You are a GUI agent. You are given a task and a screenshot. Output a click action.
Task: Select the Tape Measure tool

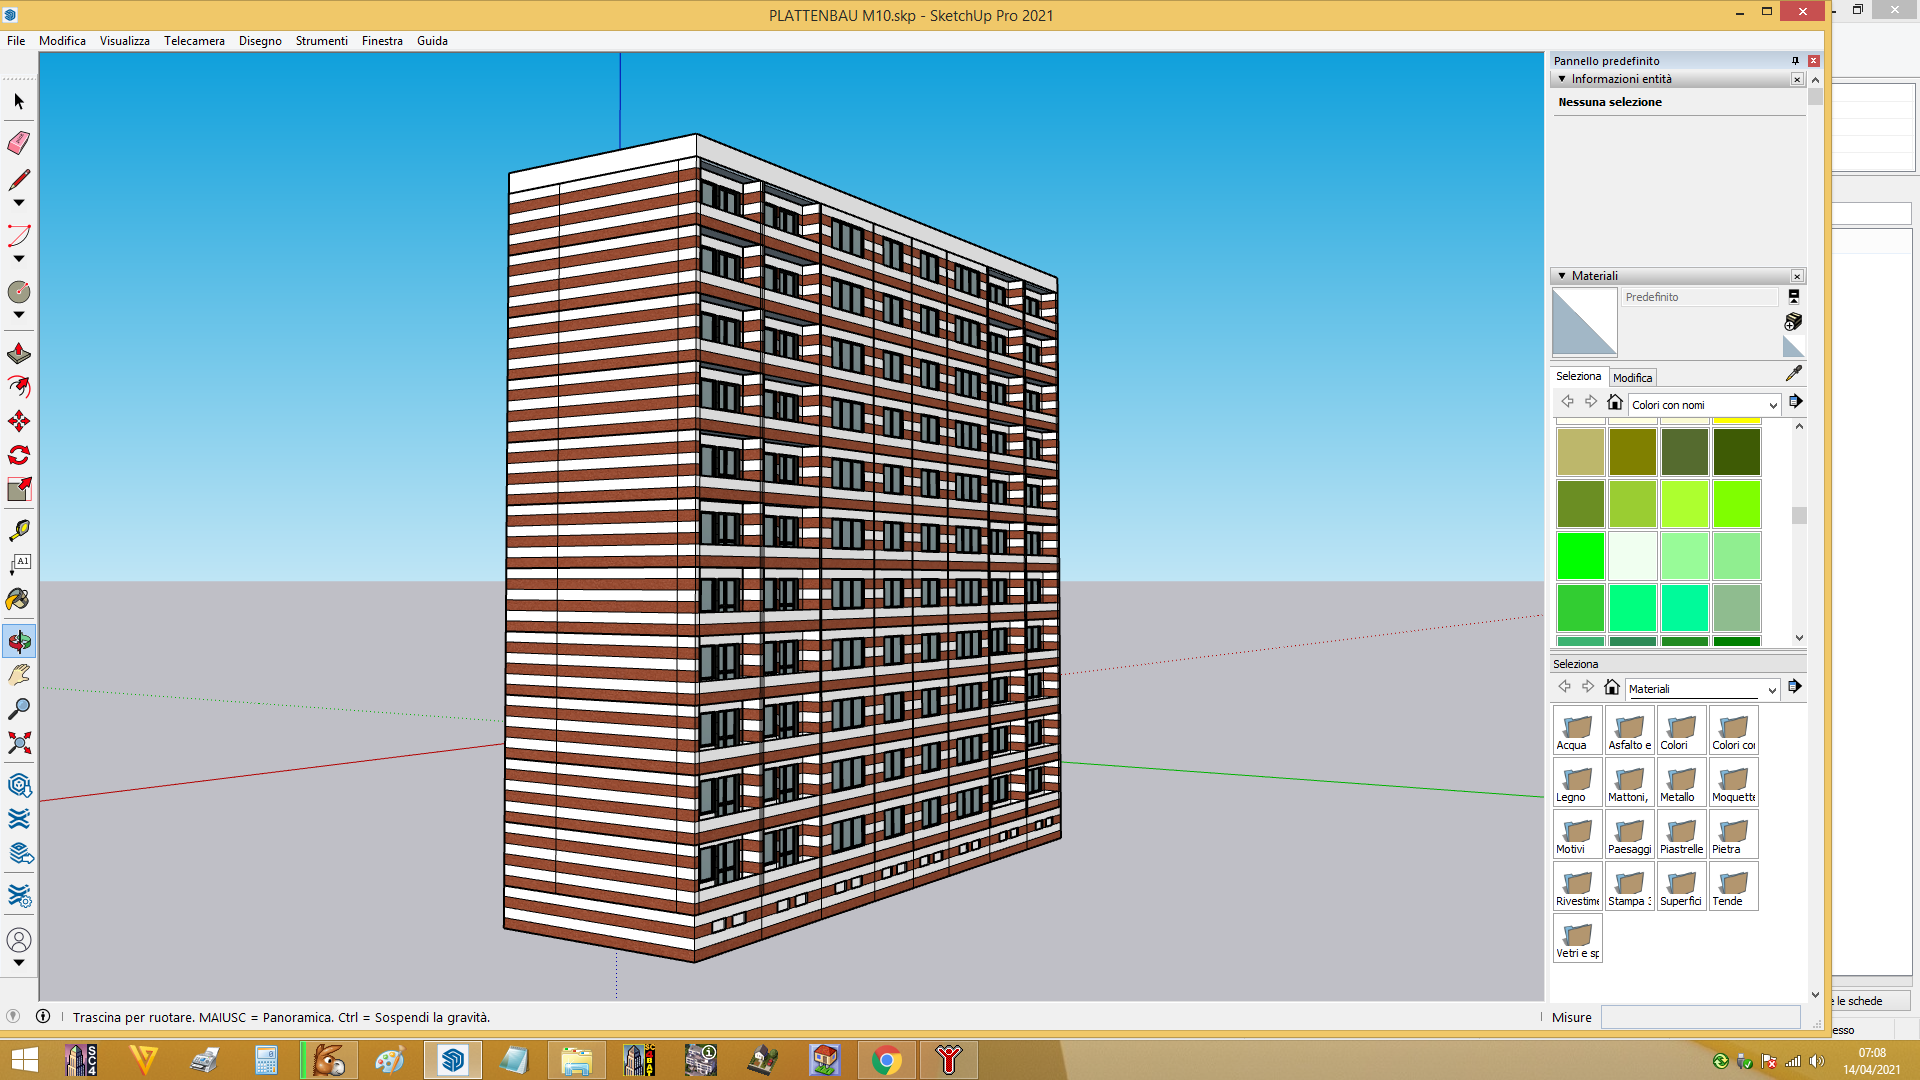(x=19, y=530)
